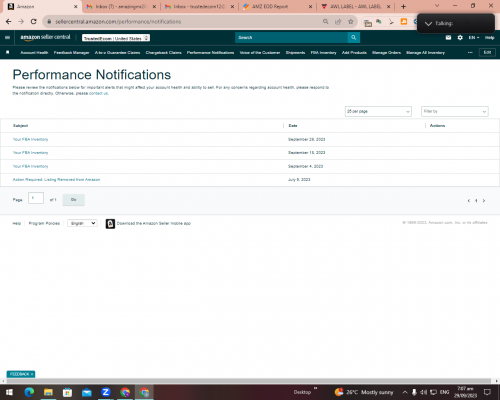
Task: Open the 25 per page dropdown
Action: coord(378,111)
